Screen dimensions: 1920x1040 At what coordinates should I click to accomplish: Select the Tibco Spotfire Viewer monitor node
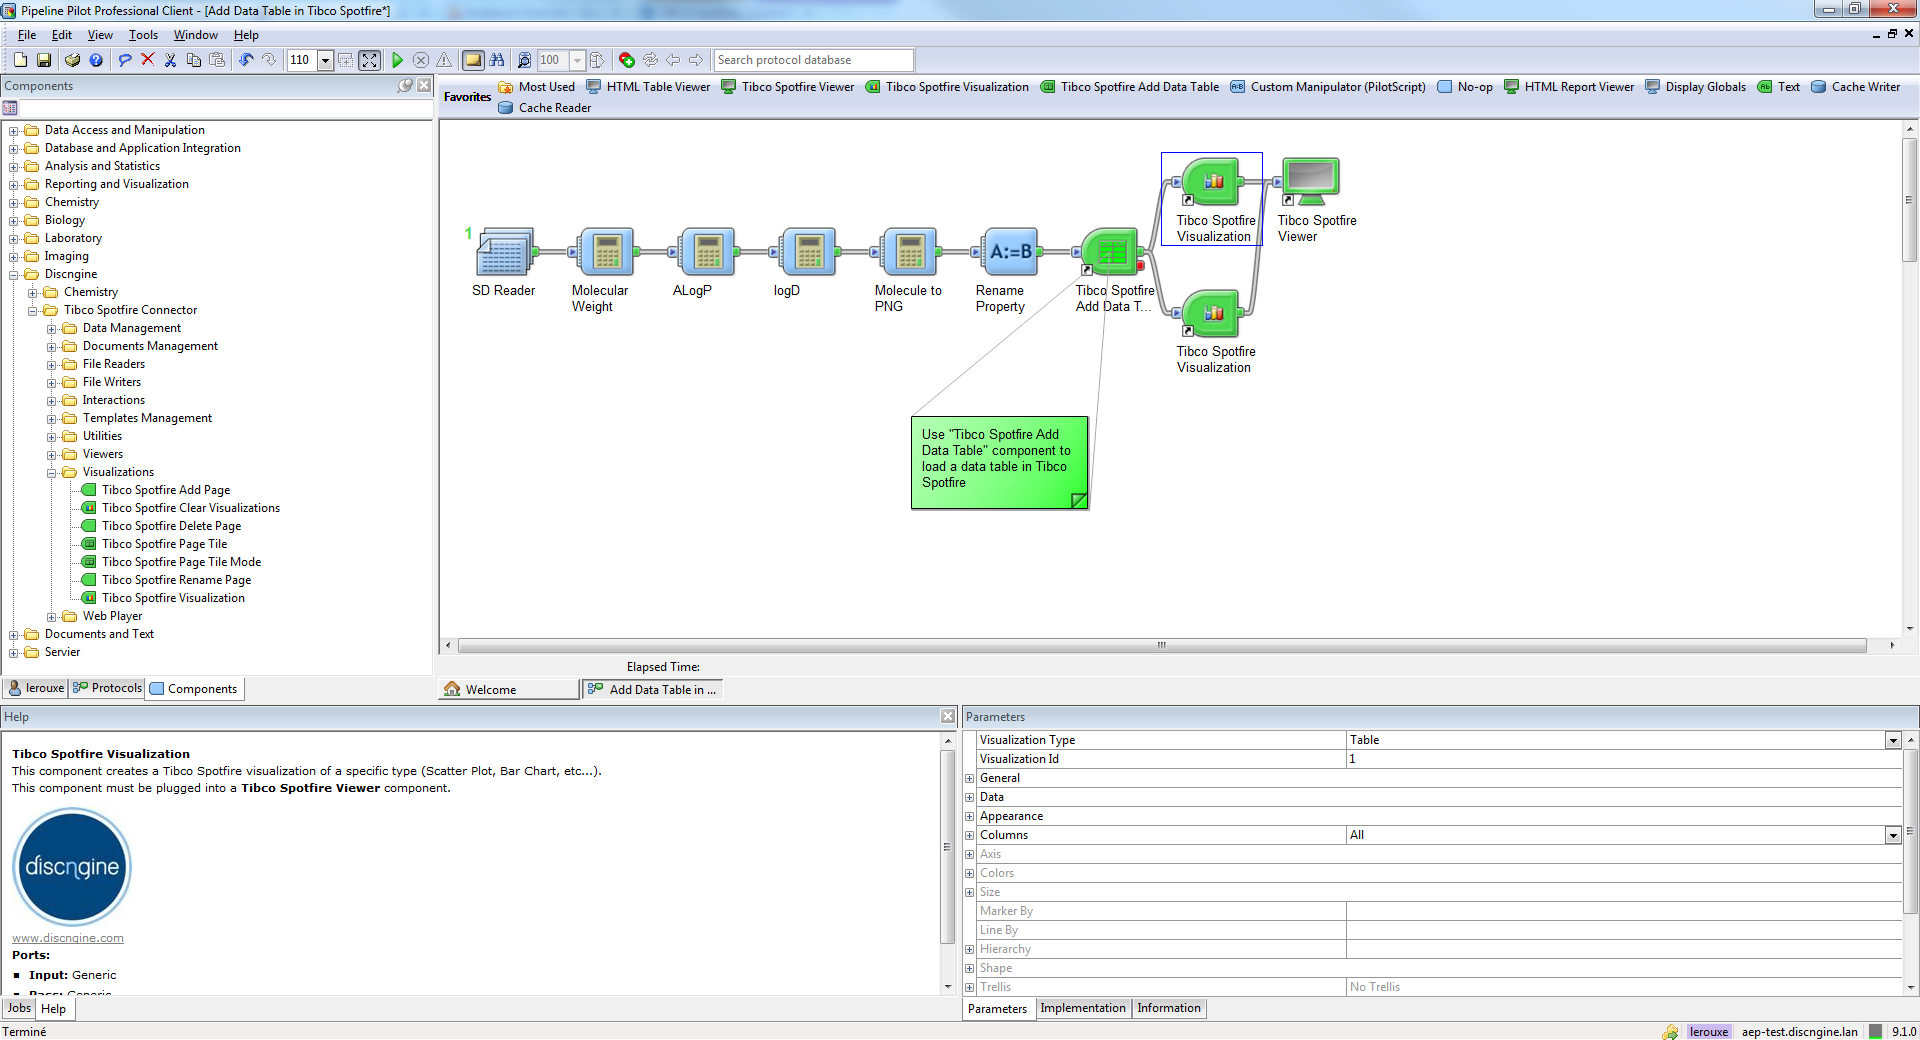(1311, 182)
